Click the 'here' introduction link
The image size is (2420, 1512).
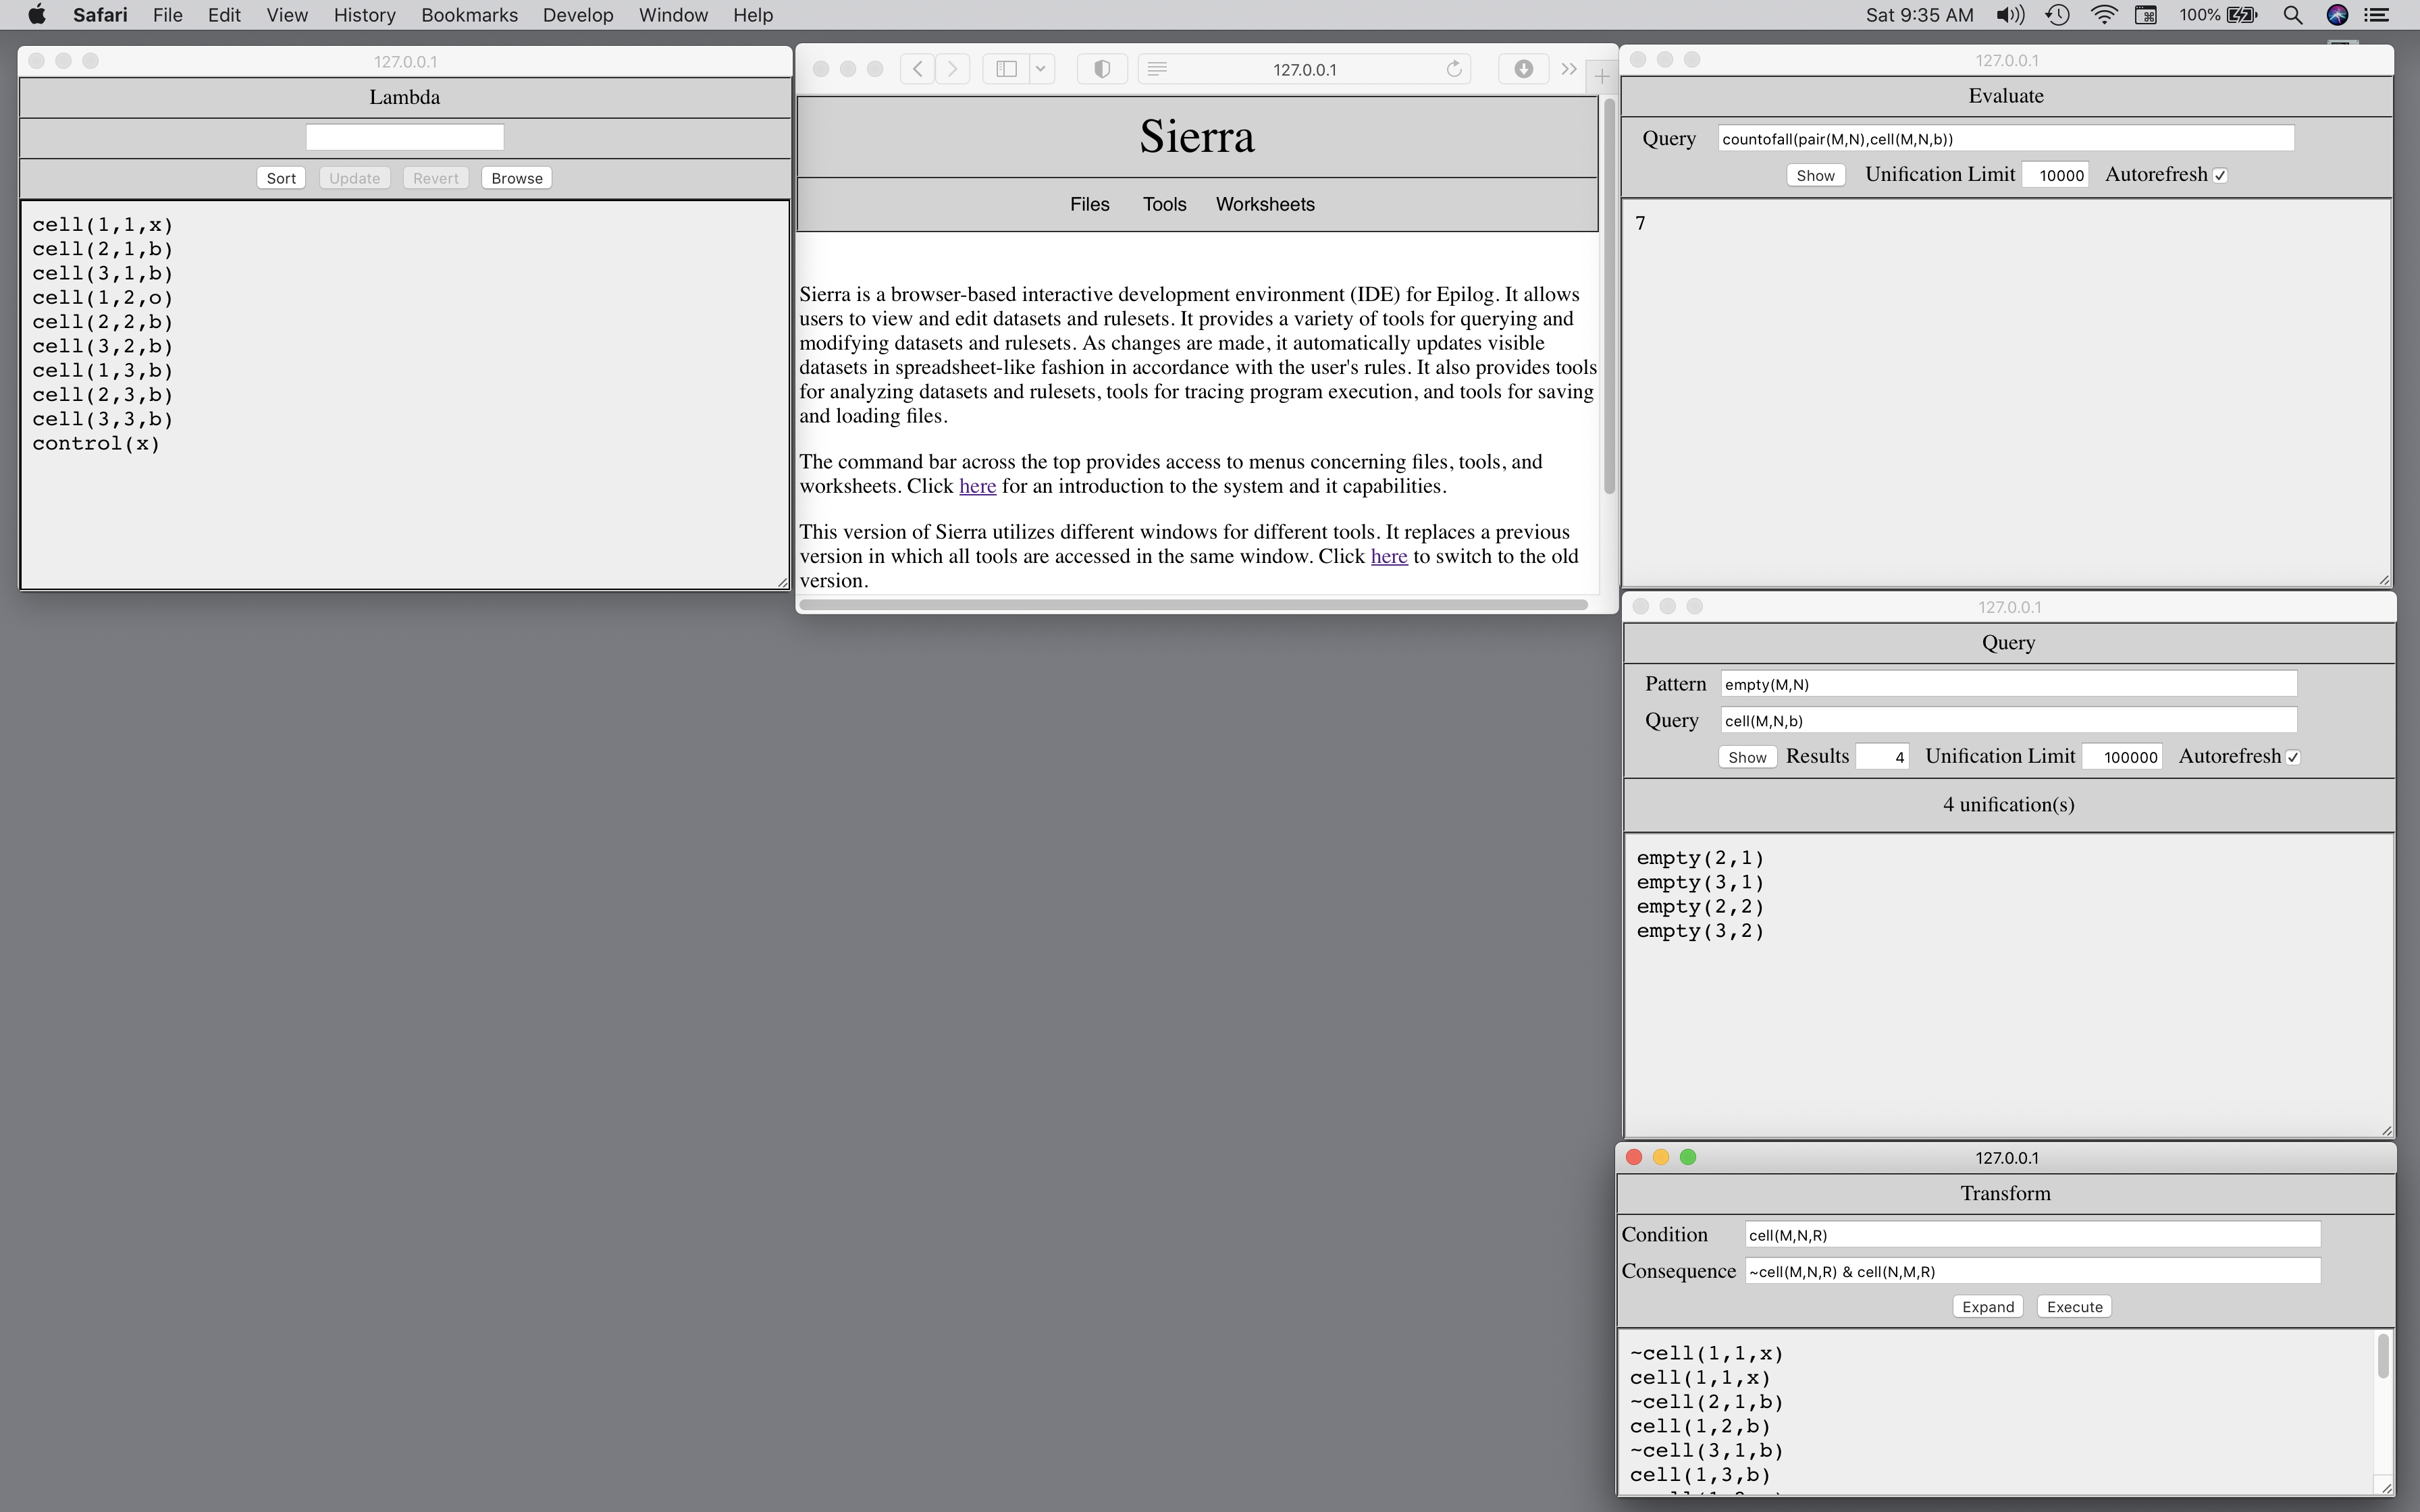click(x=977, y=486)
